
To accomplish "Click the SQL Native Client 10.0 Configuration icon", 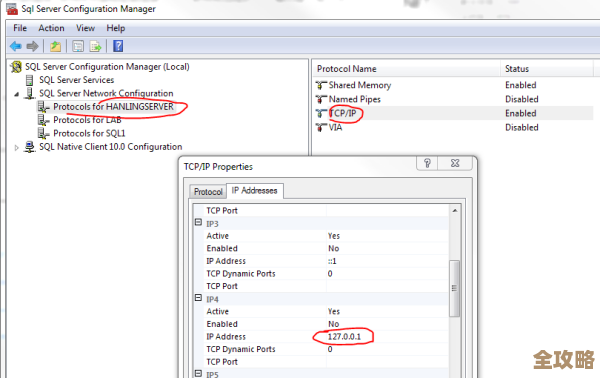I will click(29, 147).
